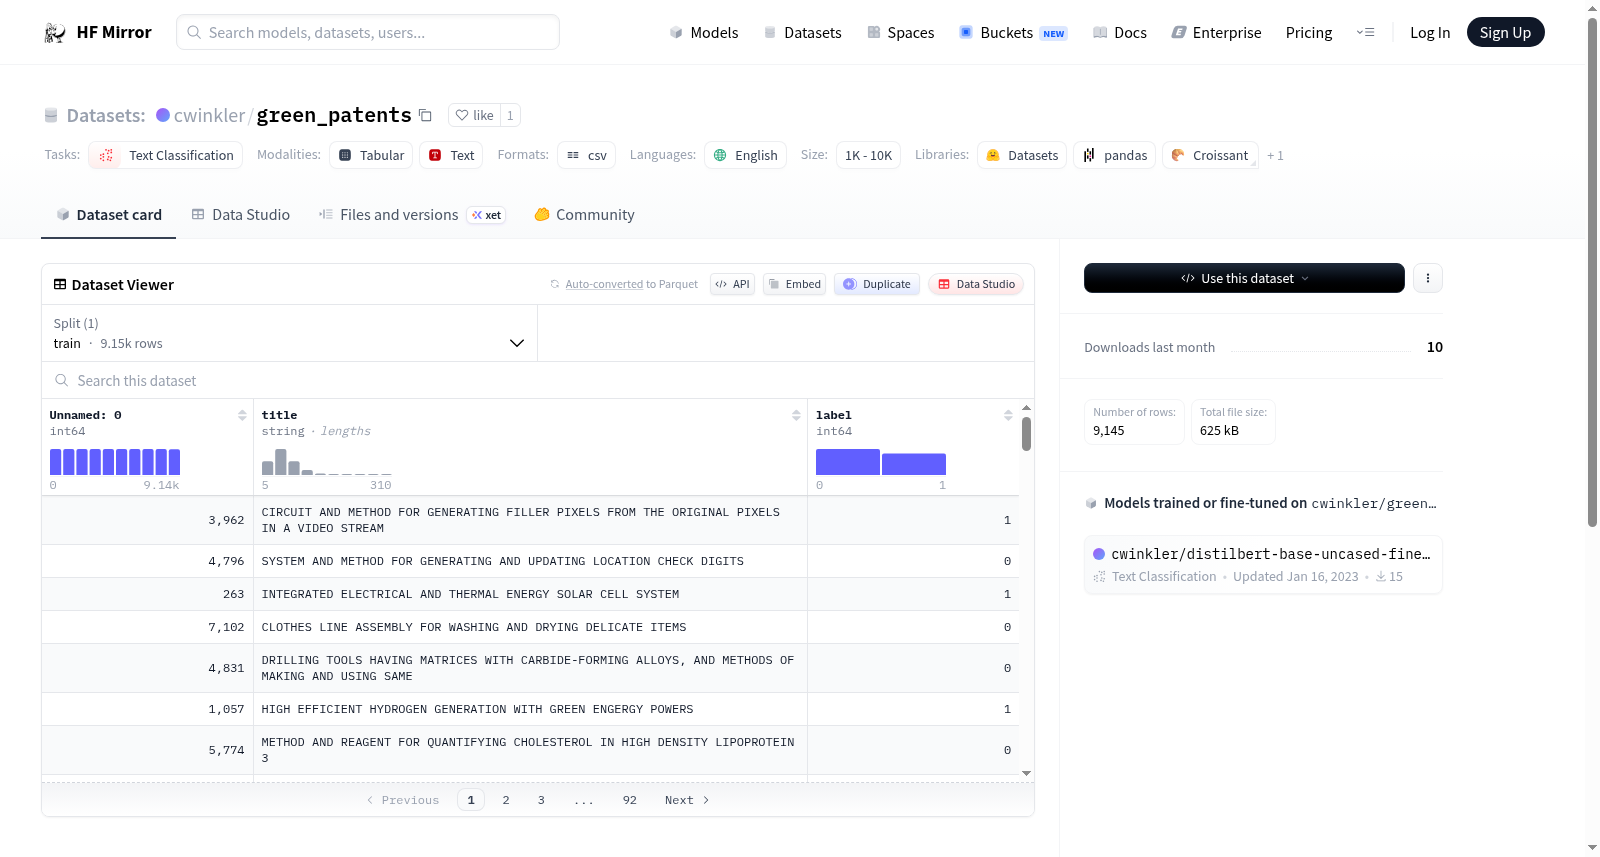Click the three-dot options button
1600x857 pixels.
pos(1428,278)
